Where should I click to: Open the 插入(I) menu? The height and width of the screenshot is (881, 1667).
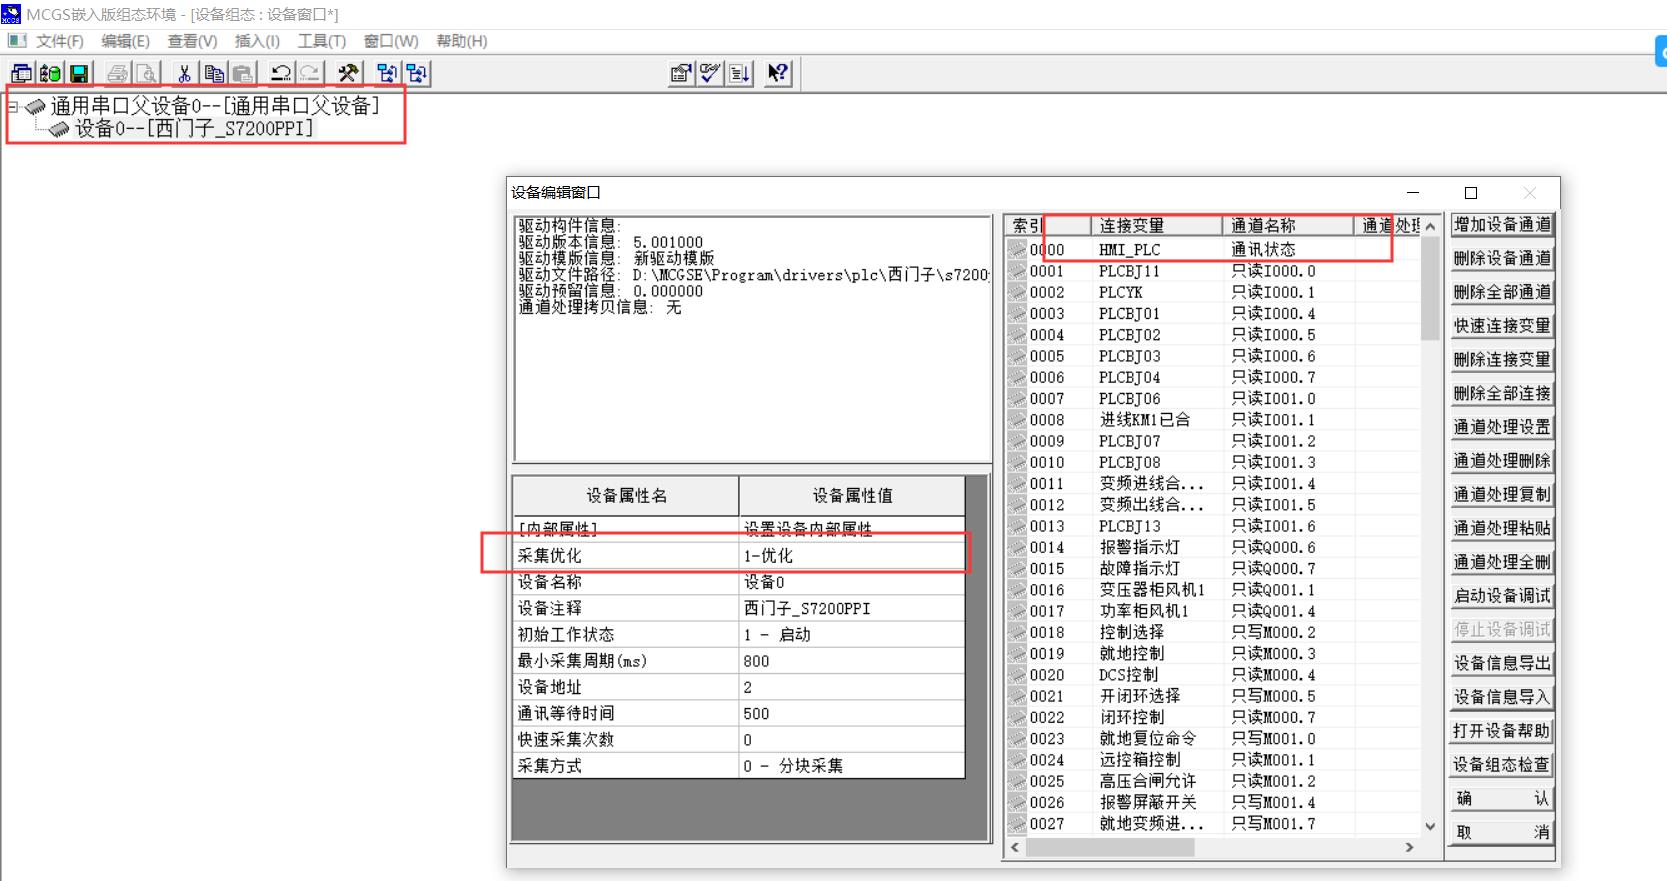pyautogui.click(x=257, y=41)
